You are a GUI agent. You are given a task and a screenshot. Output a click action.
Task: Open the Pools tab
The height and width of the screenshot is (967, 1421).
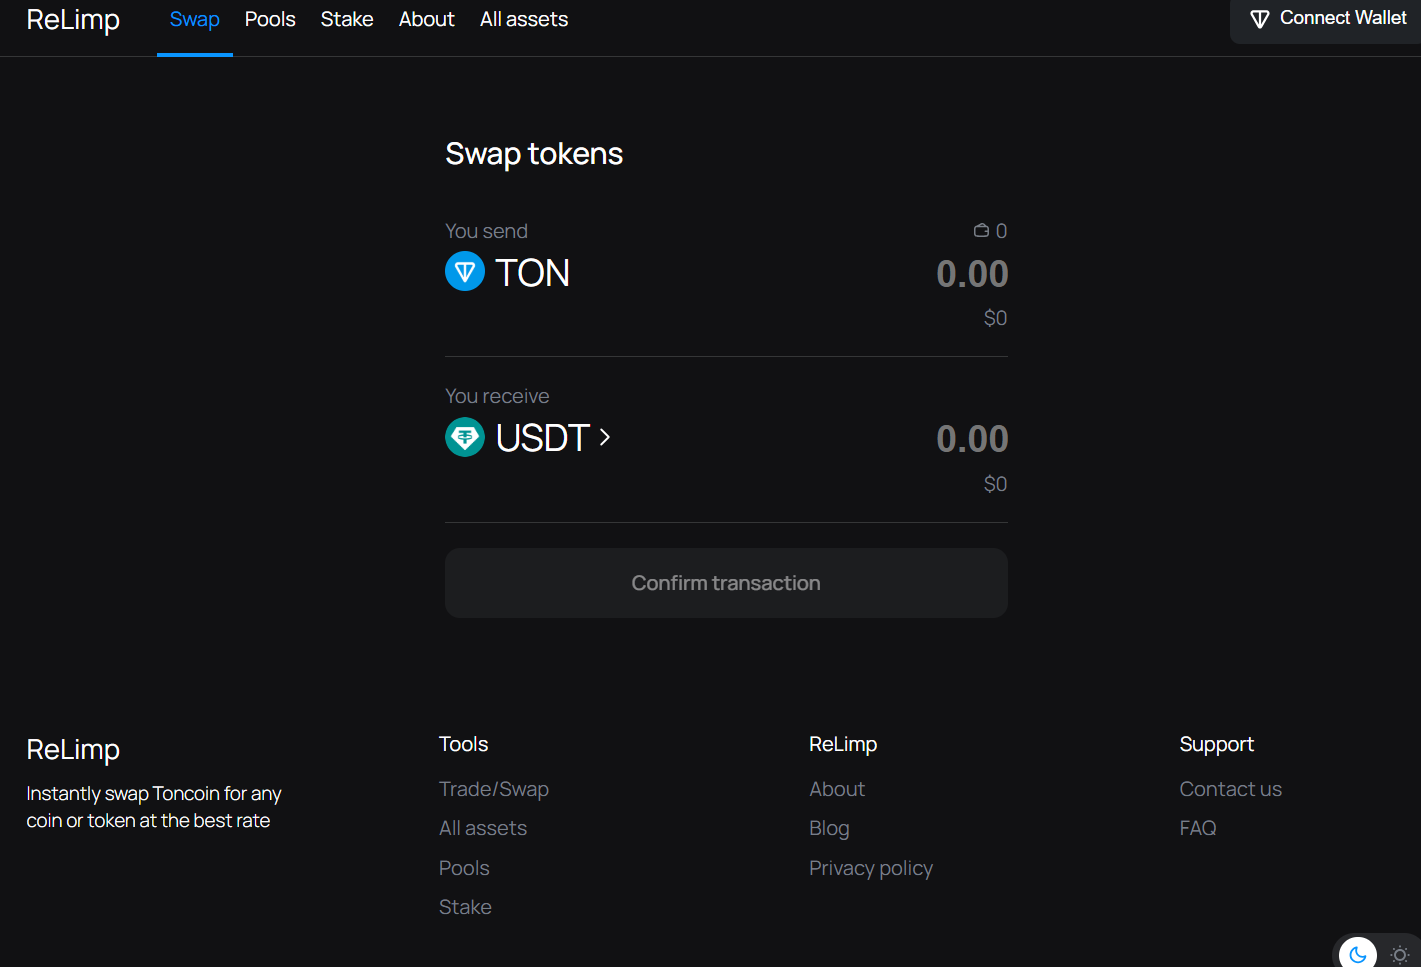coord(270,19)
